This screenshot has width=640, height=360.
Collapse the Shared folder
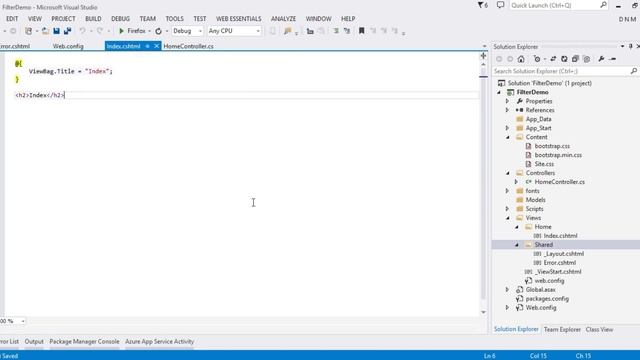(517, 245)
